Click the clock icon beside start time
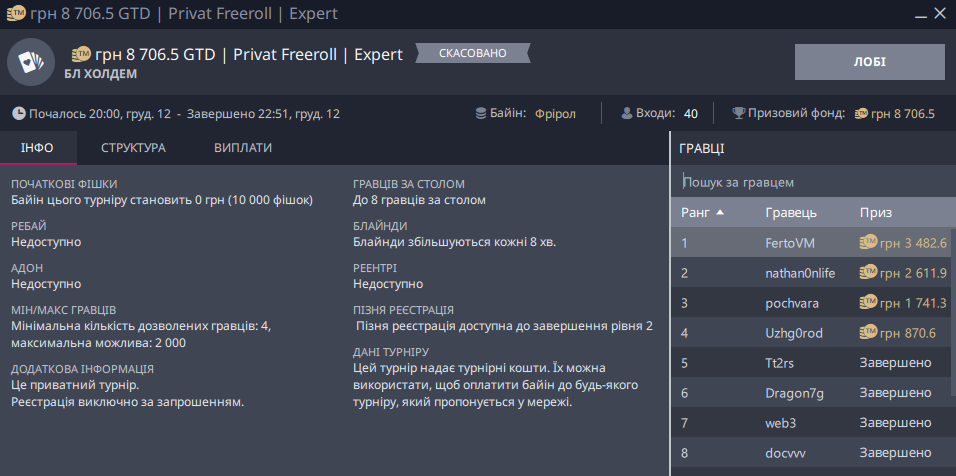The height and width of the screenshot is (476, 956). point(19,114)
